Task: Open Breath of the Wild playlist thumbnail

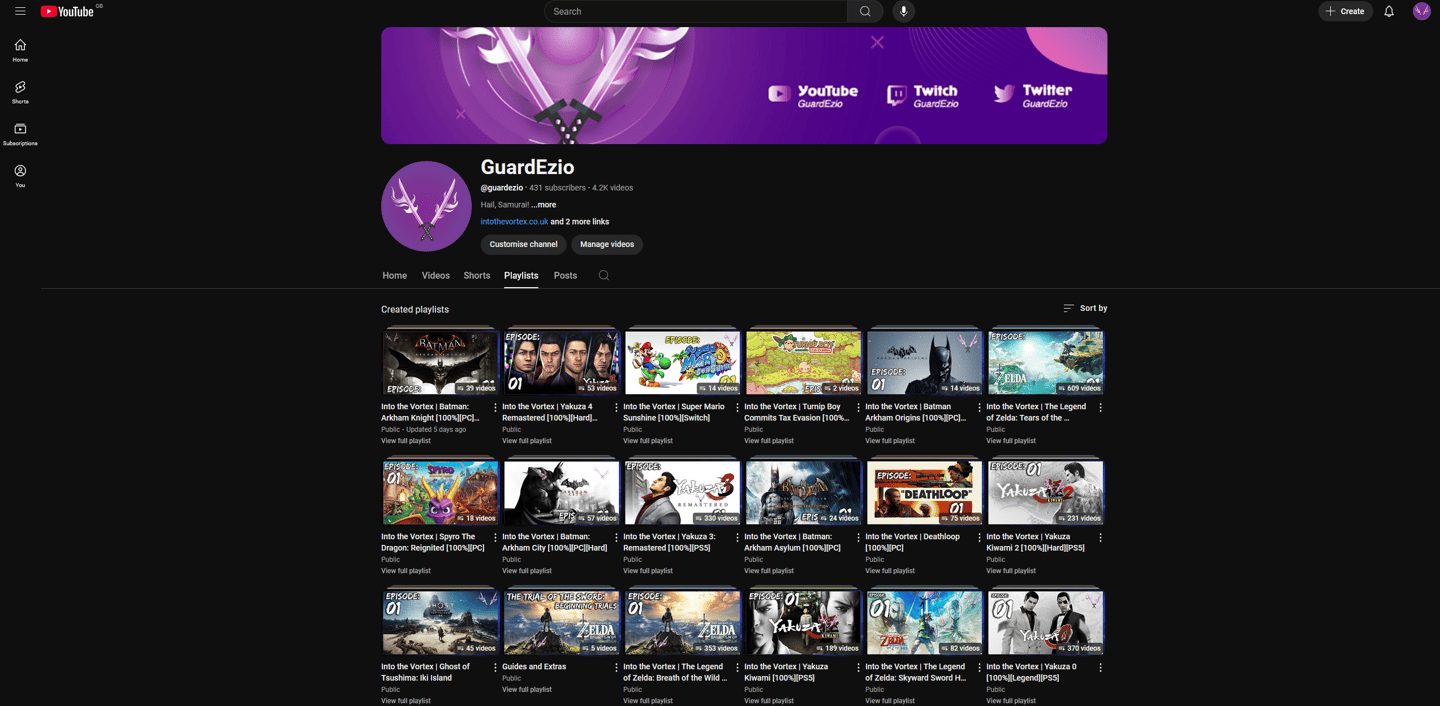Action: (682, 622)
